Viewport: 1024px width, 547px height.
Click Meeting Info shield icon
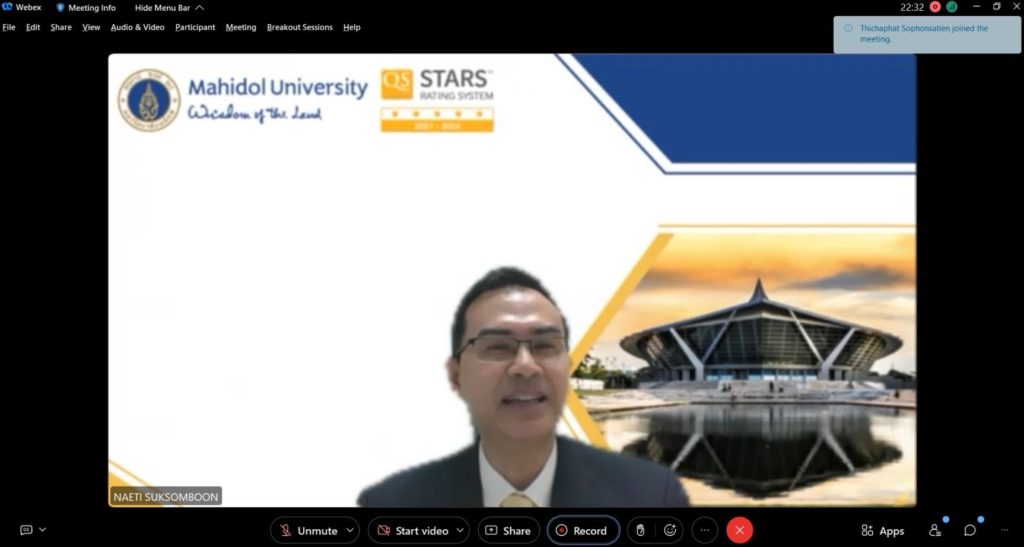[x=61, y=8]
